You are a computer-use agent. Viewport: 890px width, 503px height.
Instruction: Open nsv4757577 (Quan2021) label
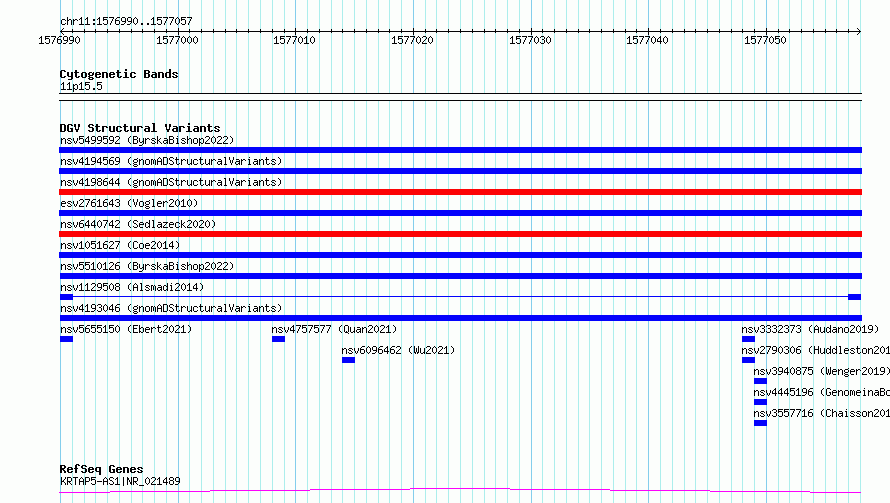(334, 329)
